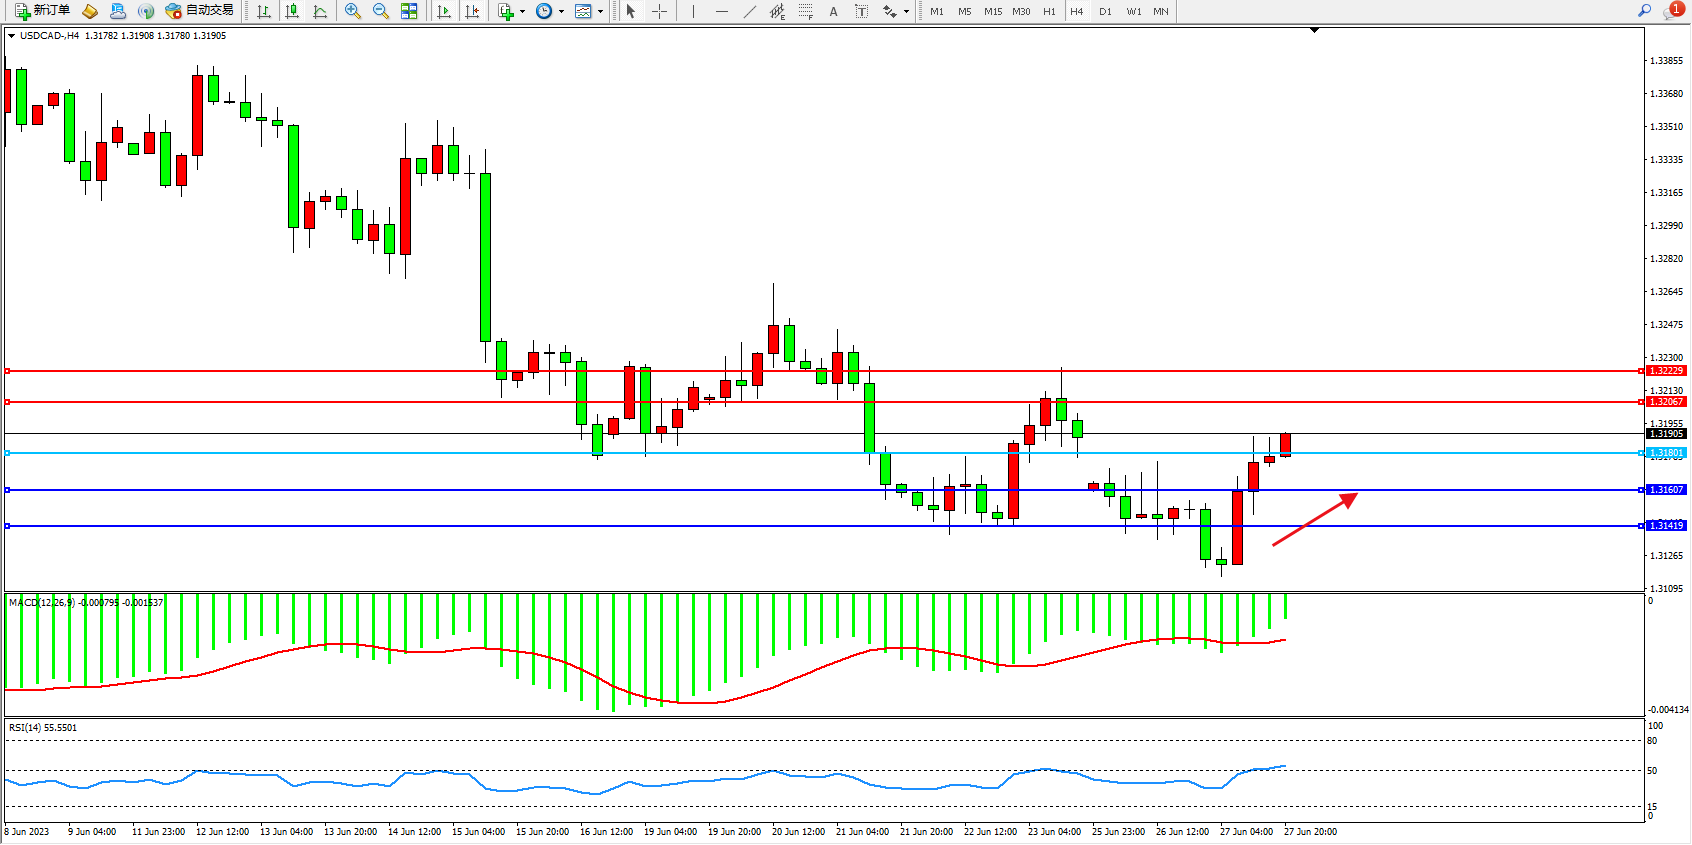Toggle AutoTrading (自动交易) button
This screenshot has height=845, width=1692.
199,11
